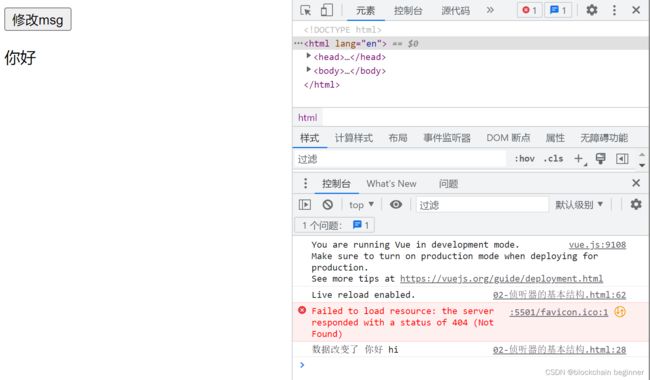This screenshot has width=650, height=380.
Task: Open the 源代码 tab
Action: tap(456, 10)
